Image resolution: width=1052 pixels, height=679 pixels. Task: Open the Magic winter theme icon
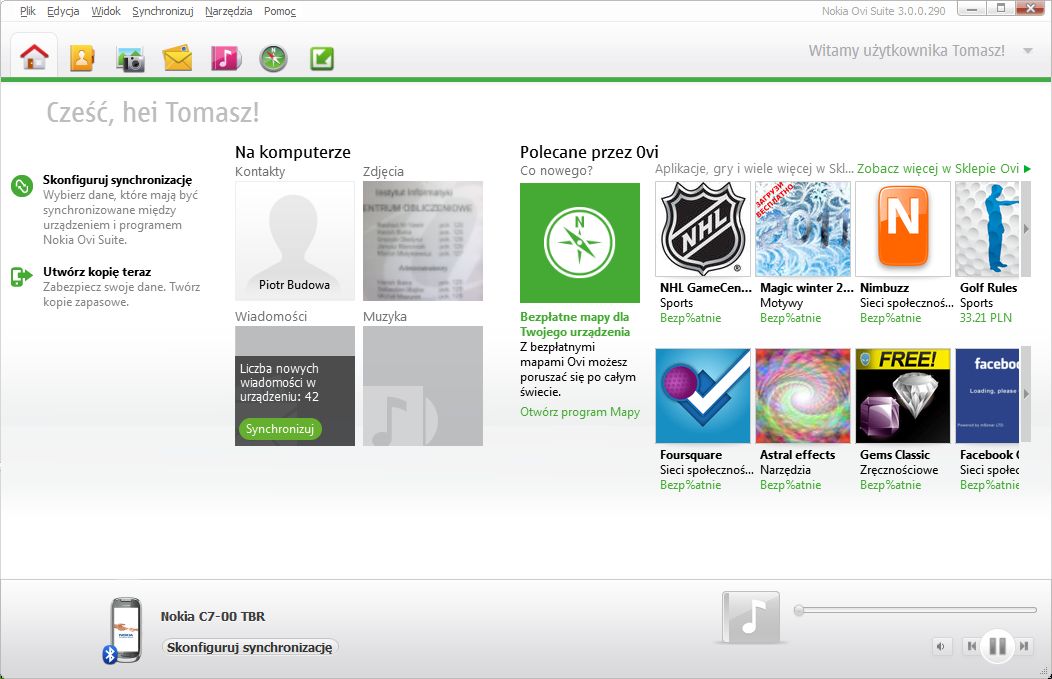coord(802,229)
